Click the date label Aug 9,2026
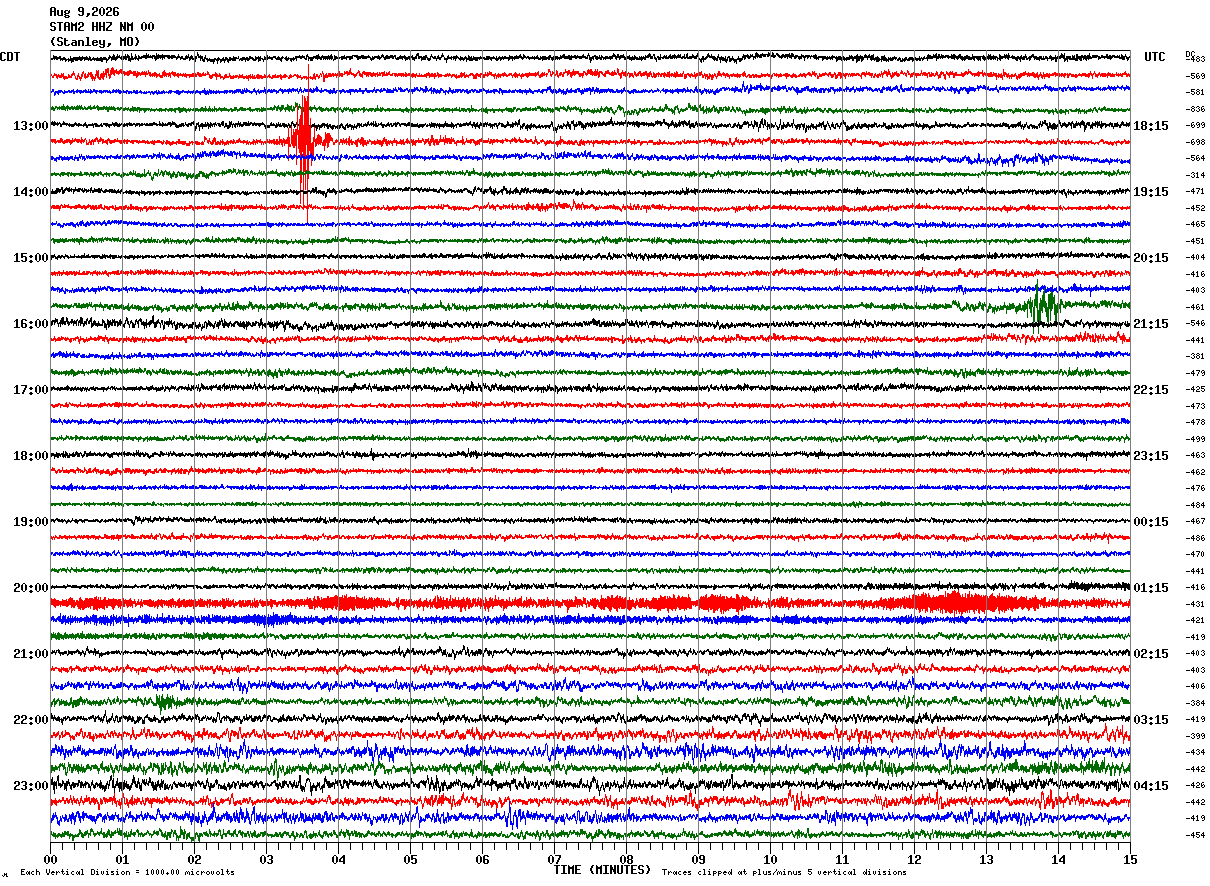The image size is (1210, 886). tap(84, 12)
